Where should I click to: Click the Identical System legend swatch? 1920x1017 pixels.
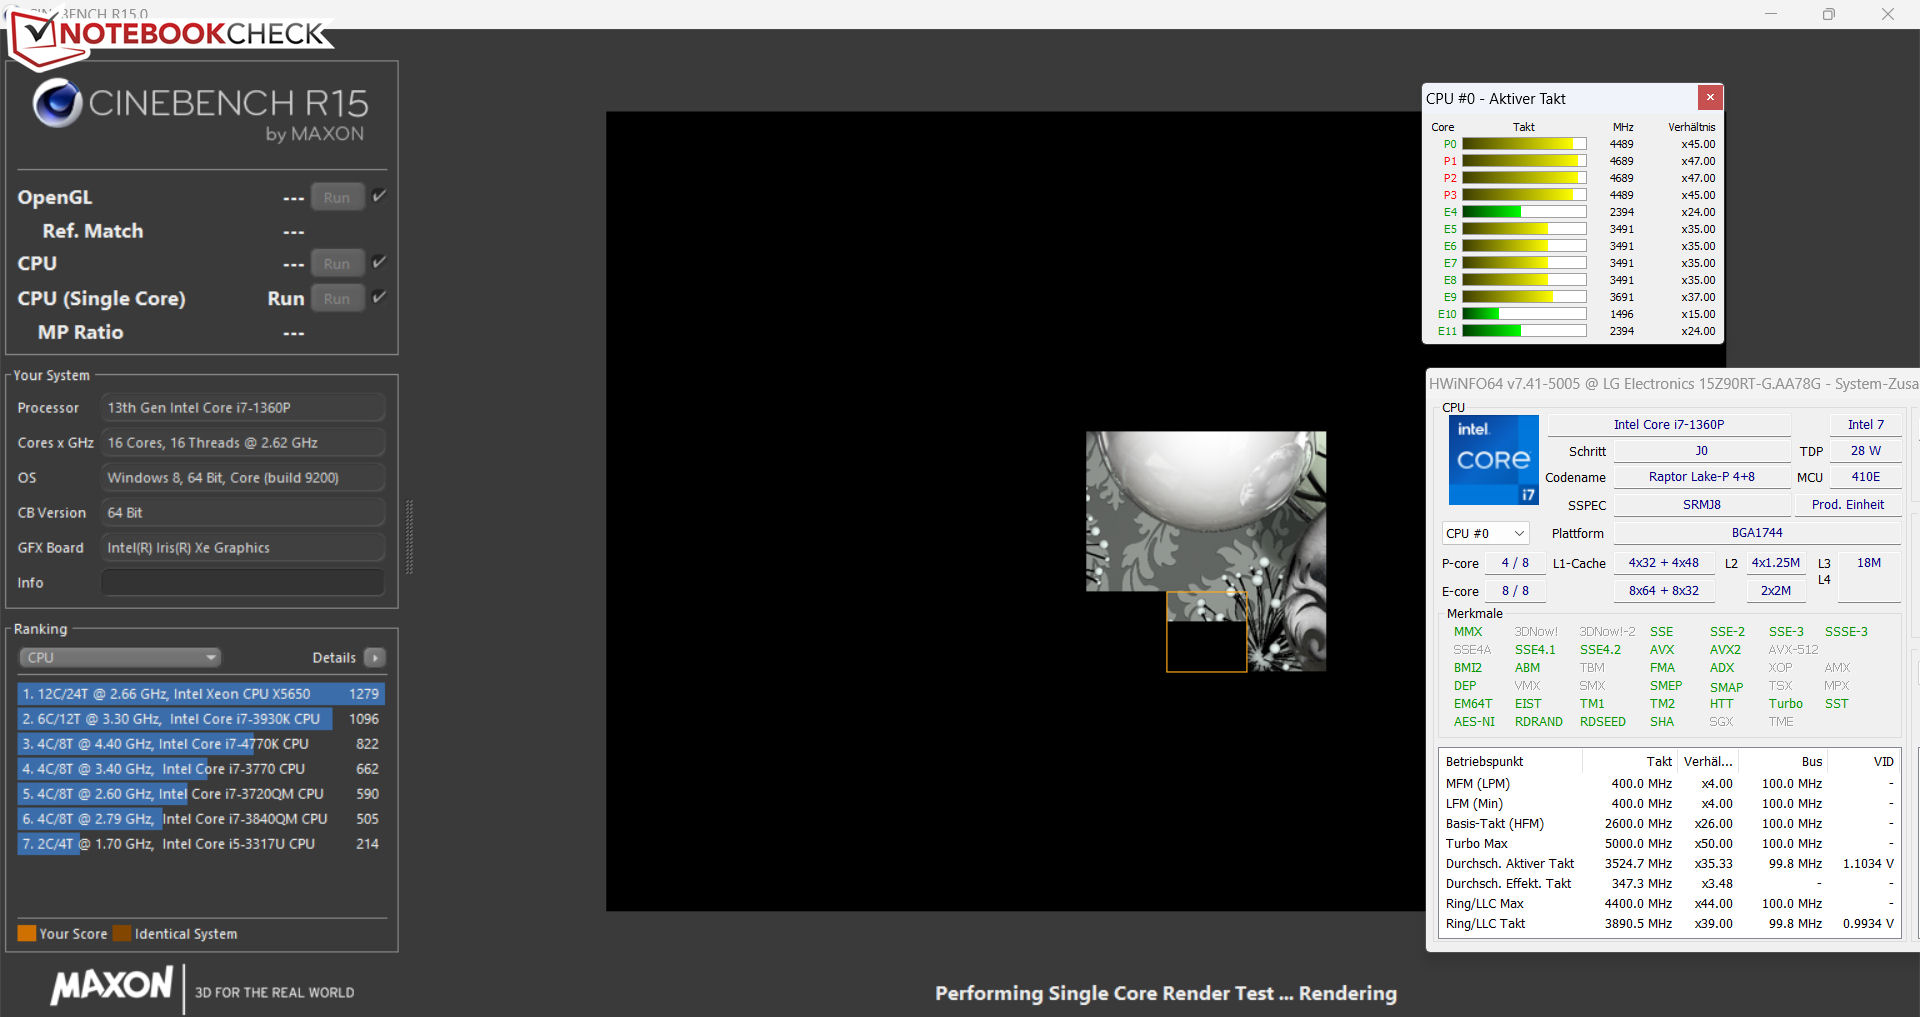[x=122, y=934]
